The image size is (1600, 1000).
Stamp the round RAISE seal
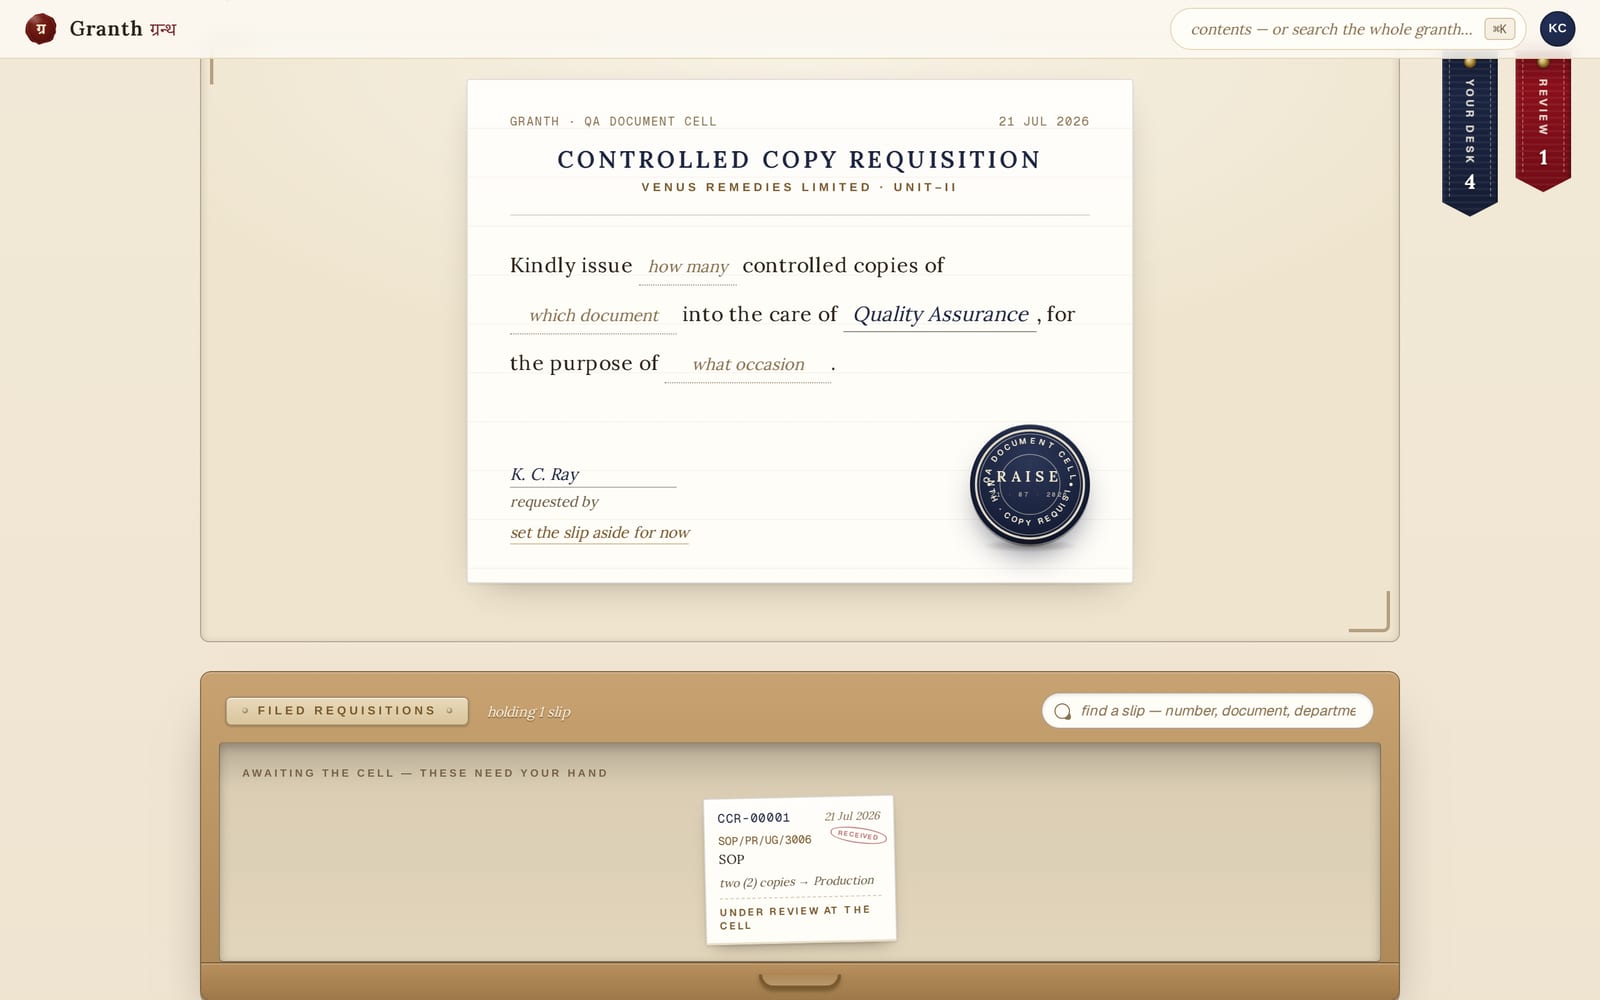point(1029,485)
